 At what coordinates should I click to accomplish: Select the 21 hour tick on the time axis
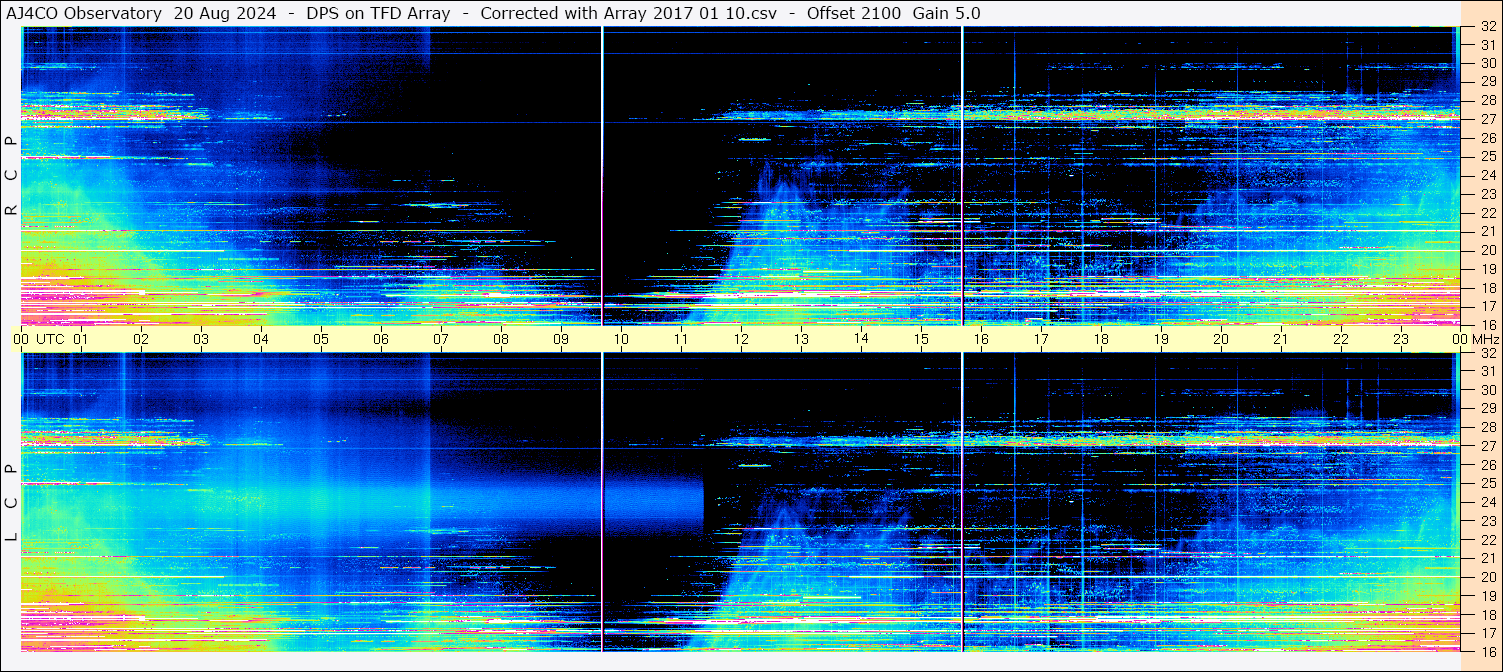[x=1281, y=339]
